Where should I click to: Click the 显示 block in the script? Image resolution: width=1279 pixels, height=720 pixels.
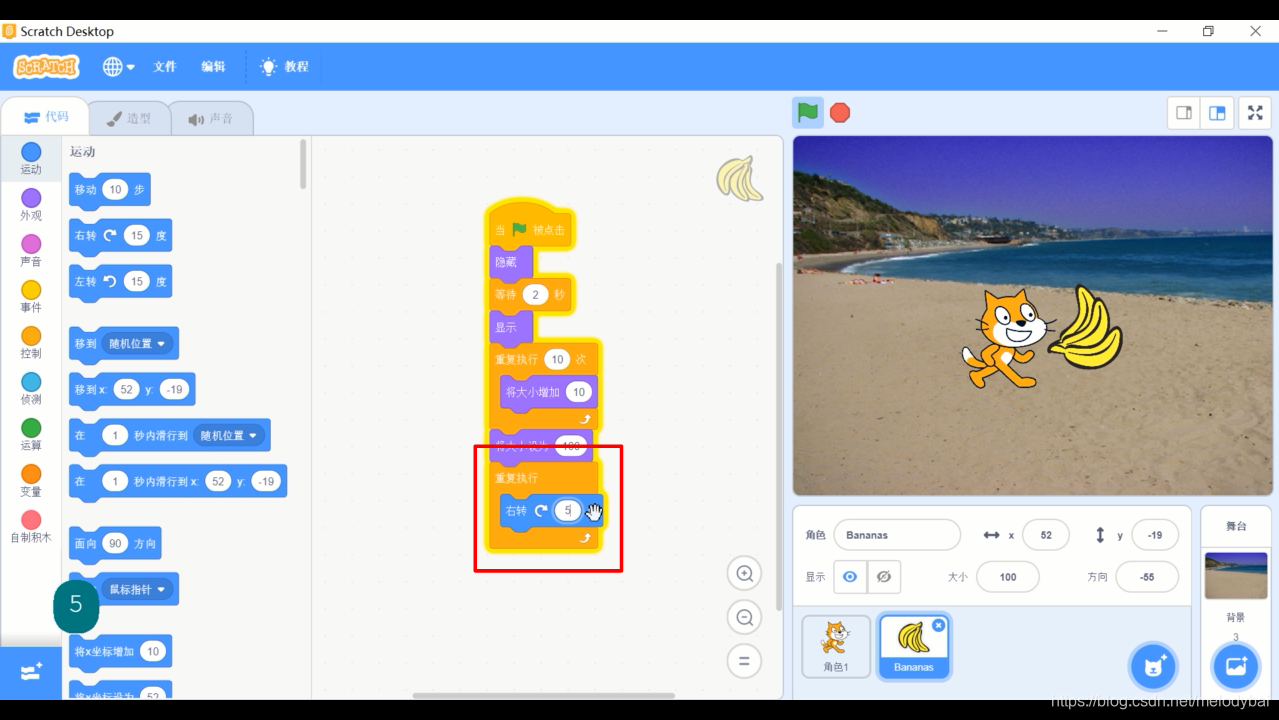pos(510,327)
